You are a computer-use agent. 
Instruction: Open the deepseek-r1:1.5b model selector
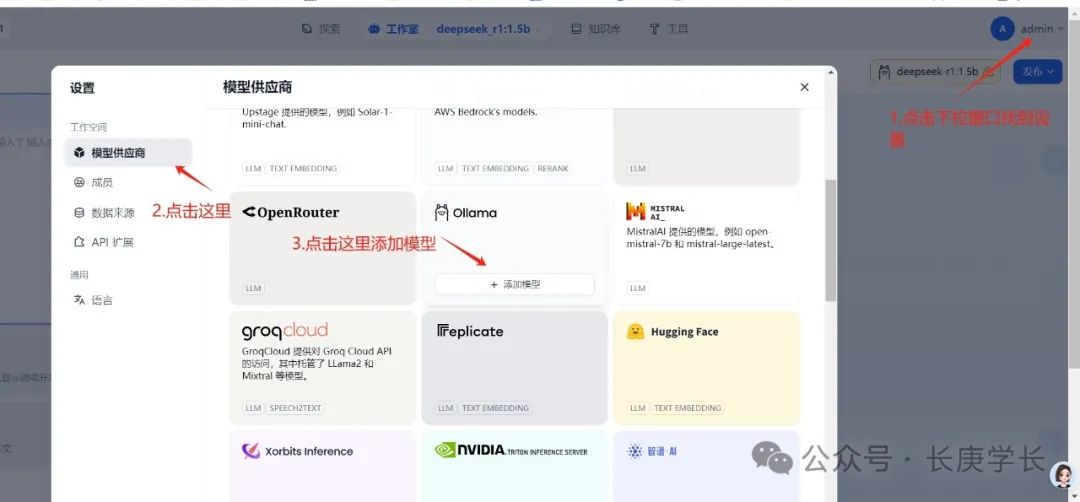pyautogui.click(x=935, y=71)
